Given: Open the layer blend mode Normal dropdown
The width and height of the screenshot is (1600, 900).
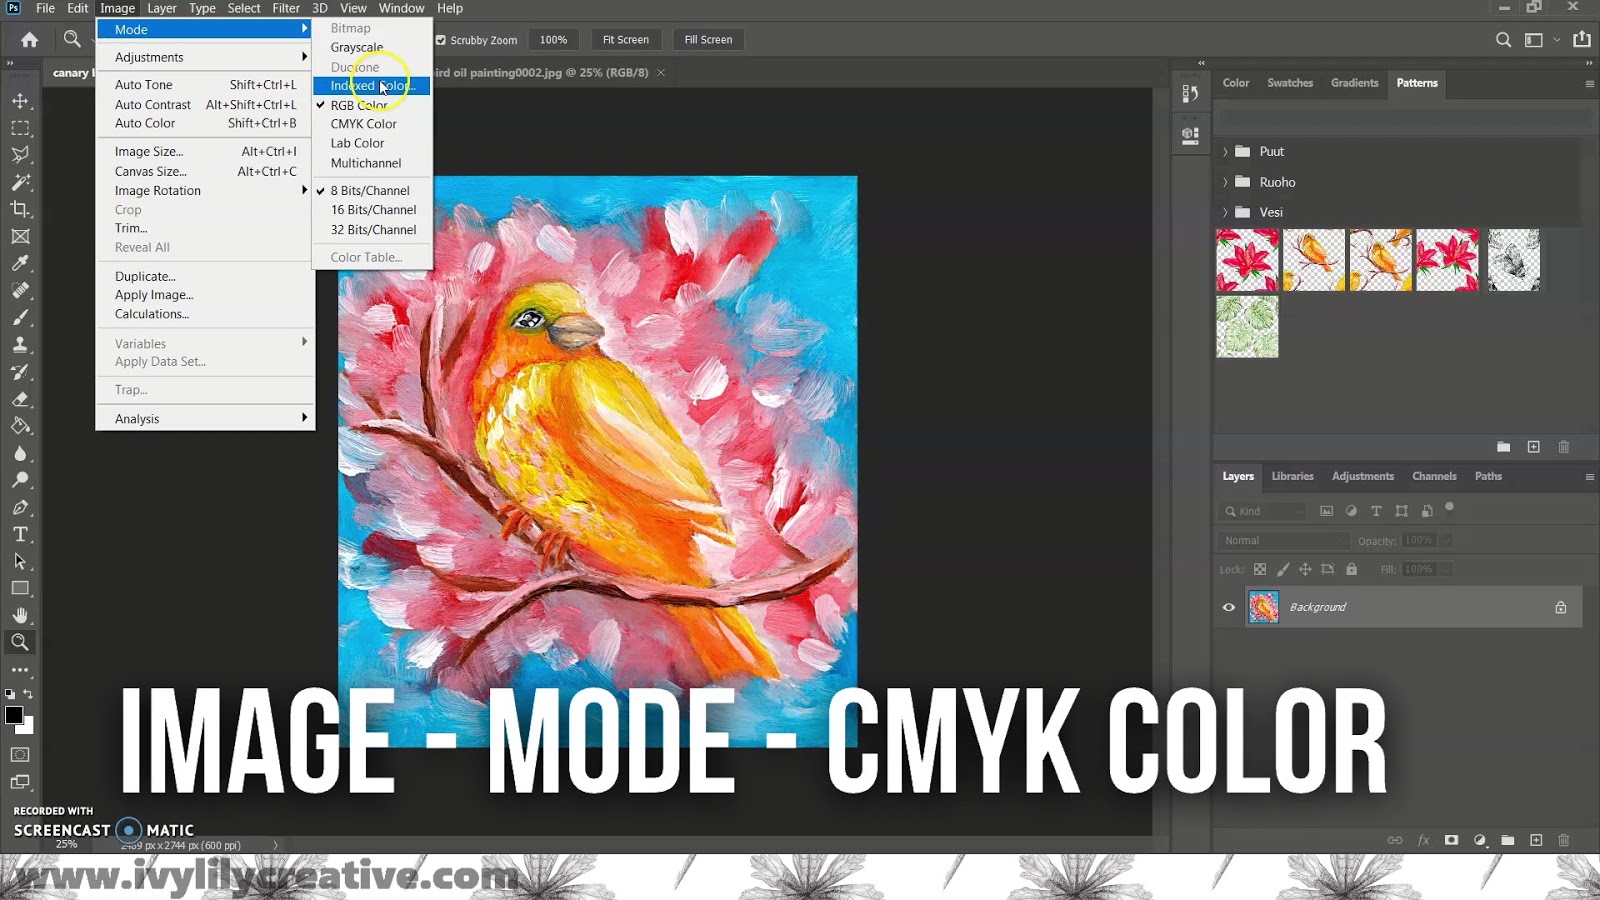Looking at the screenshot, I should pyautogui.click(x=1285, y=540).
